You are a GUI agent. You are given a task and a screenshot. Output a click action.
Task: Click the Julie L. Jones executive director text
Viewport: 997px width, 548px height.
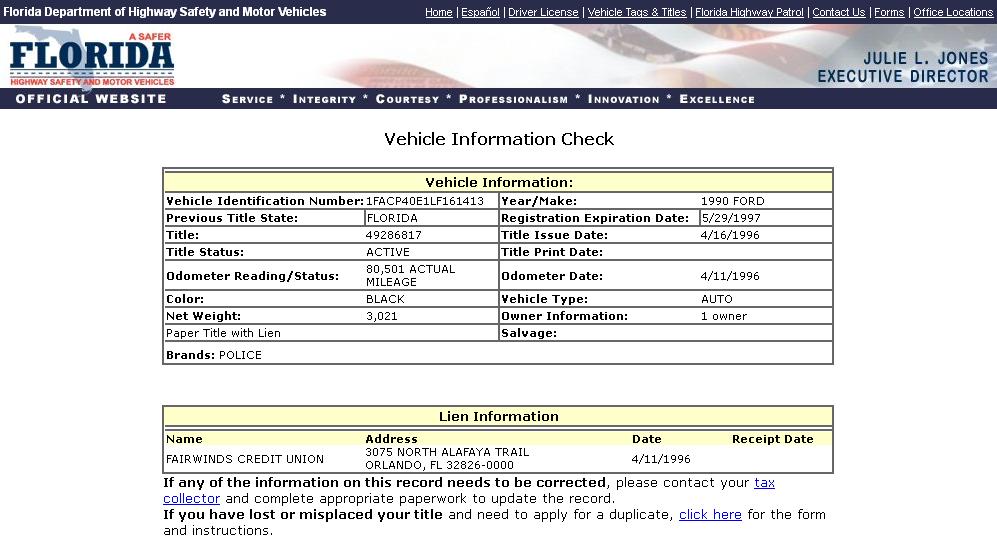click(x=902, y=67)
